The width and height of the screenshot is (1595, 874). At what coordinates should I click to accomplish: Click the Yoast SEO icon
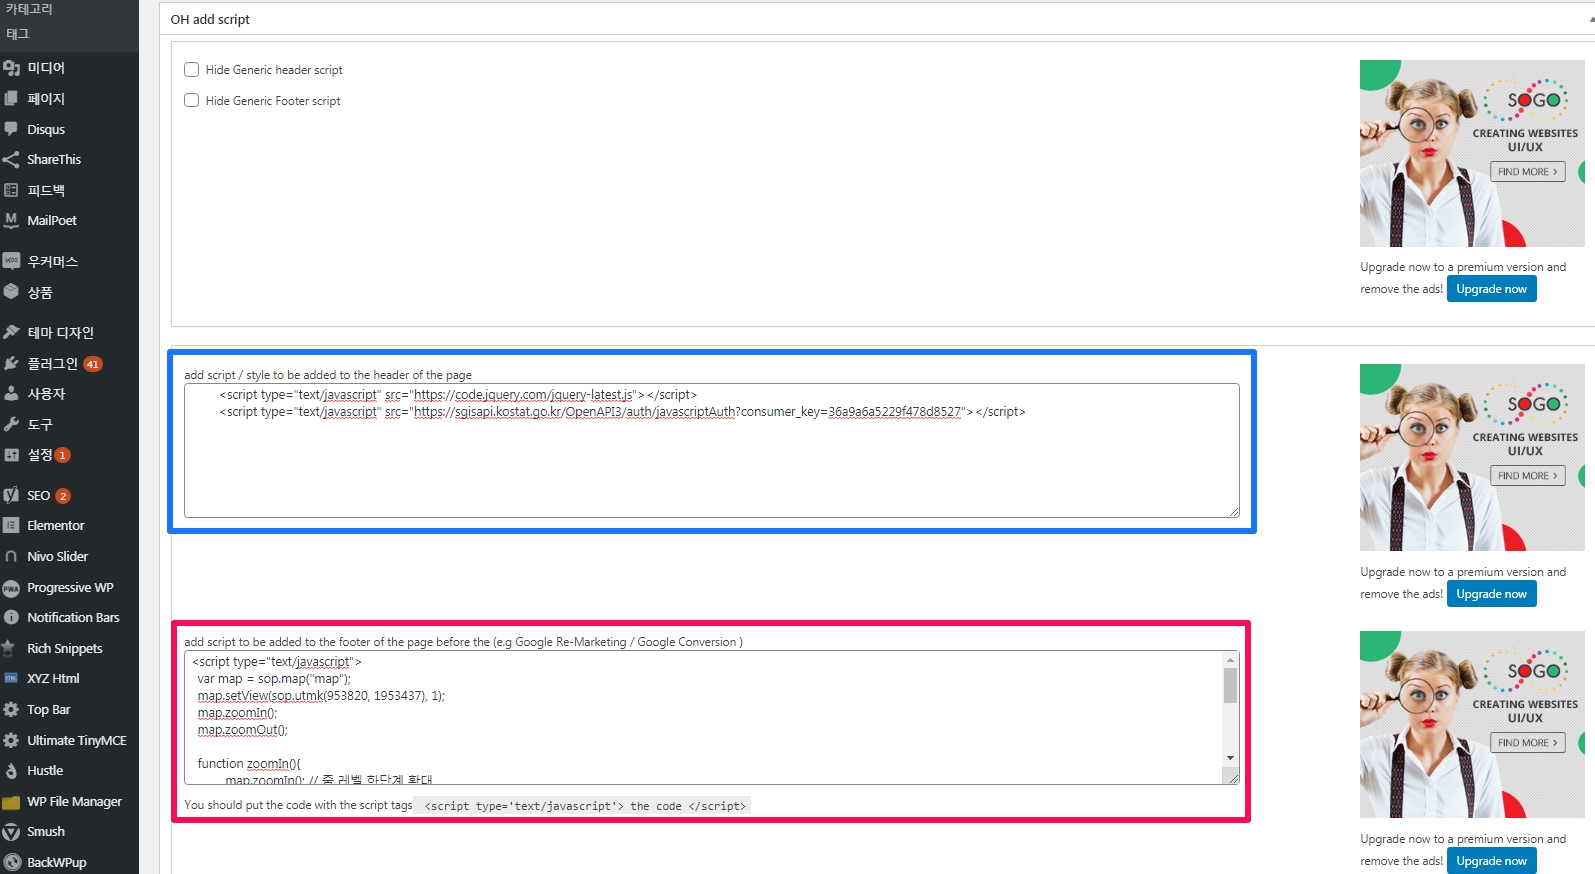[x=11, y=495]
